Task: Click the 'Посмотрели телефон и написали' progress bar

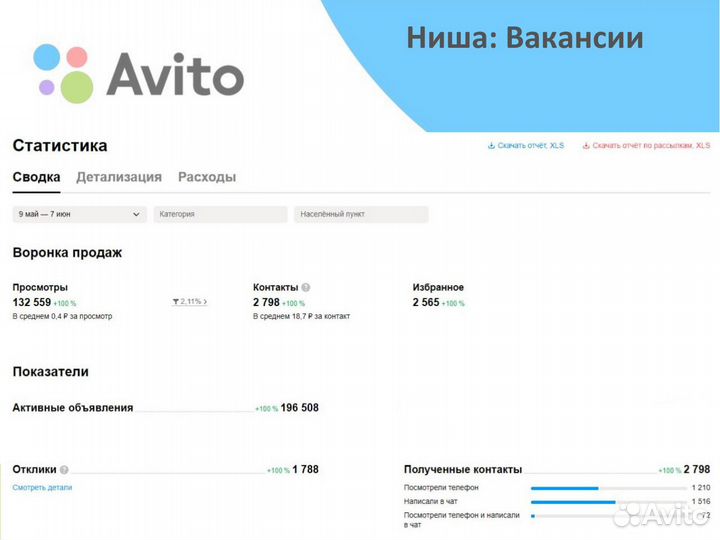Action: pos(610,516)
